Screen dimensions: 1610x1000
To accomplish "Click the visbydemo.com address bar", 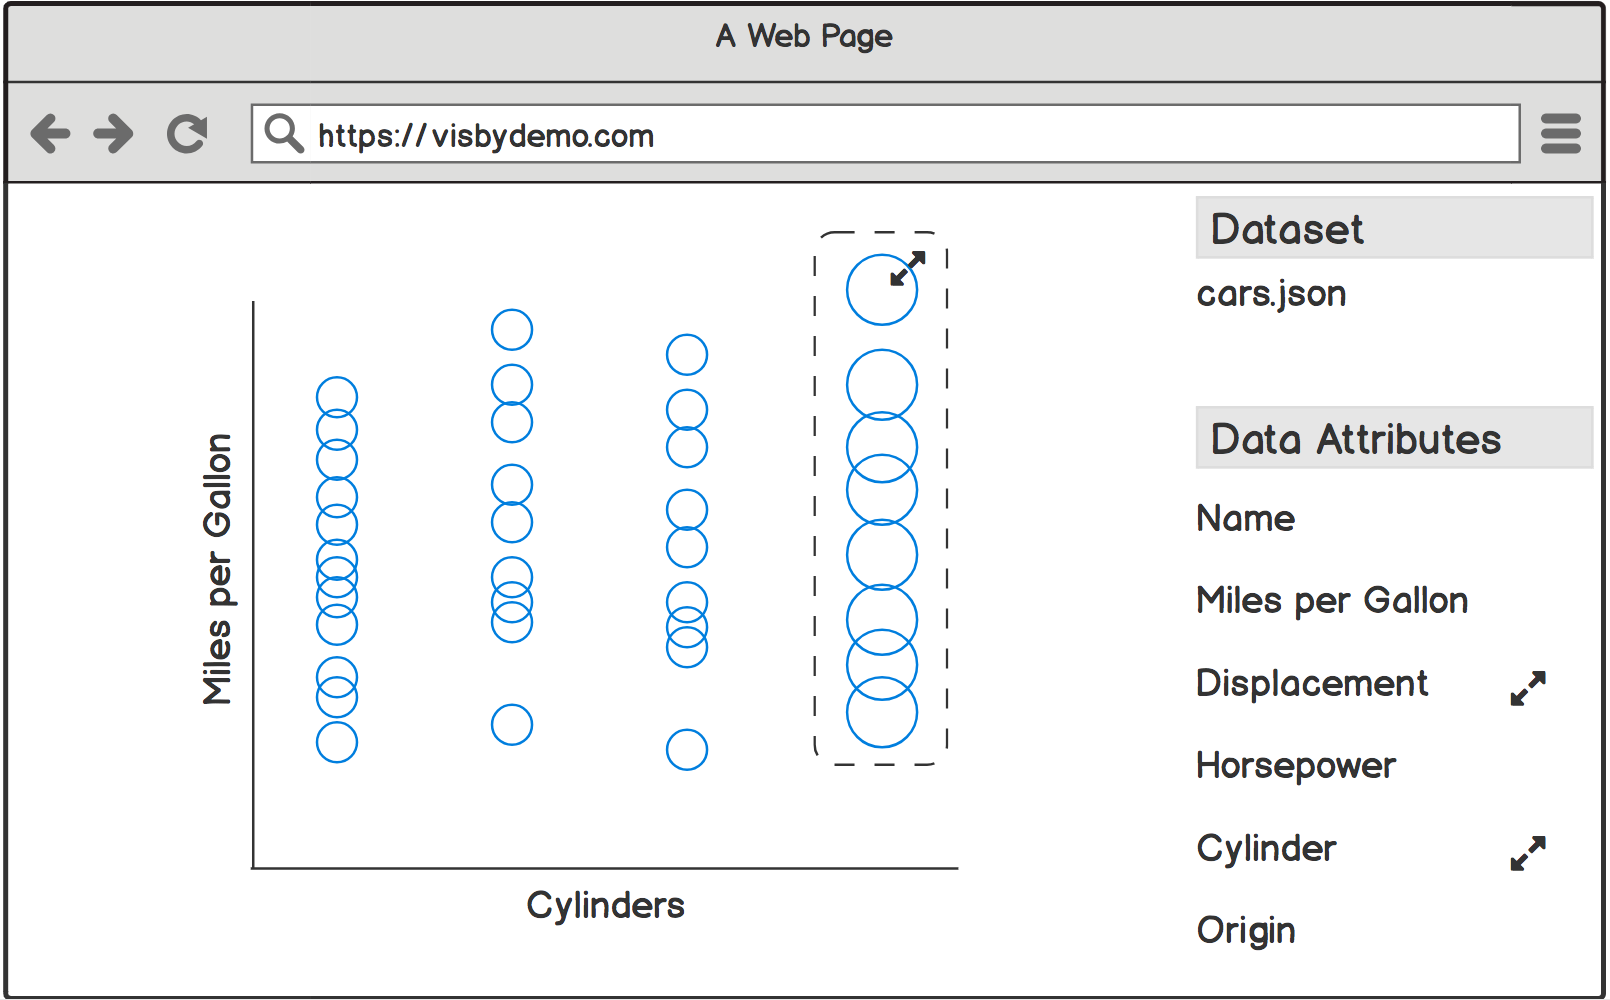I will coord(900,134).
